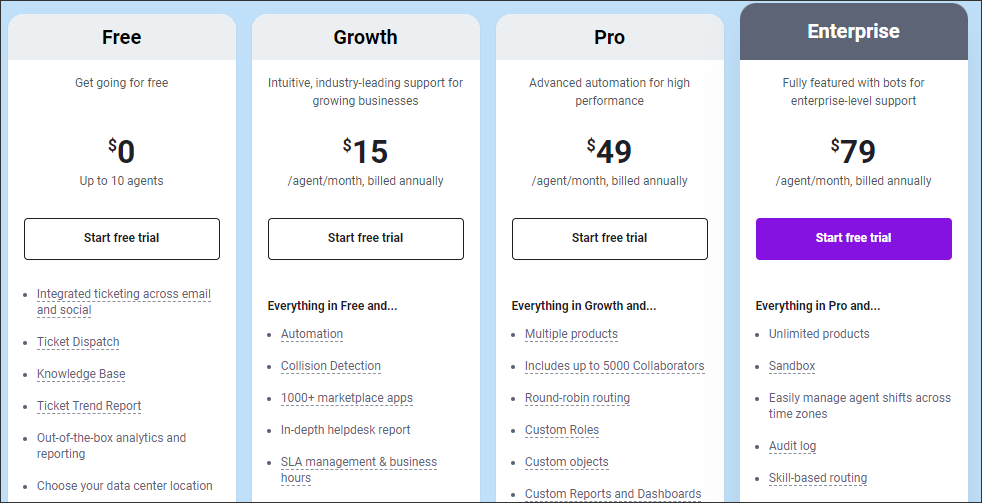This screenshot has width=982, height=503.
Task: Click the Audit log link
Action: click(x=793, y=446)
